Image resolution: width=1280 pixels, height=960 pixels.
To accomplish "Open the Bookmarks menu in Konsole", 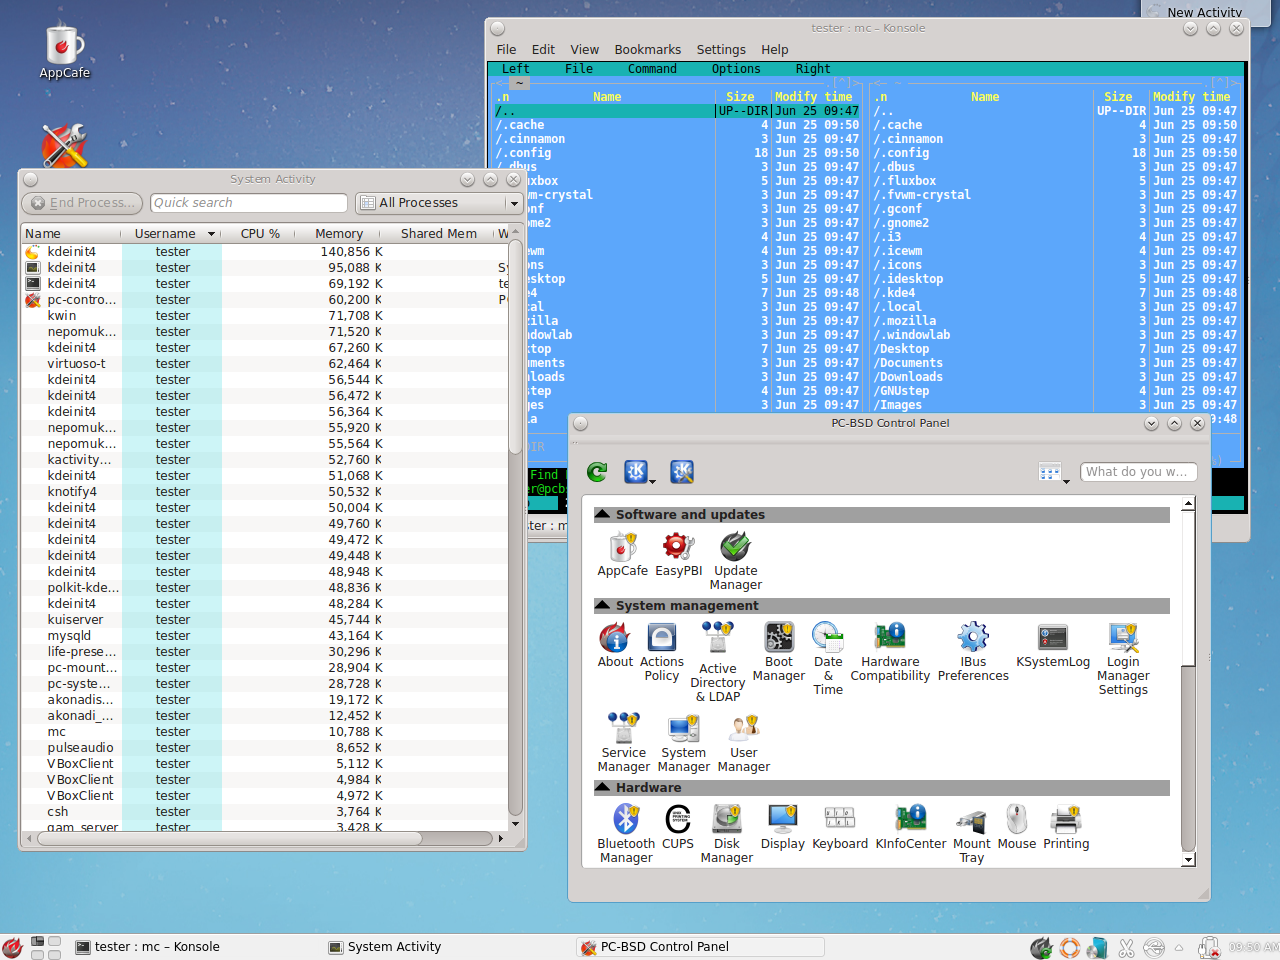I will [x=648, y=49].
